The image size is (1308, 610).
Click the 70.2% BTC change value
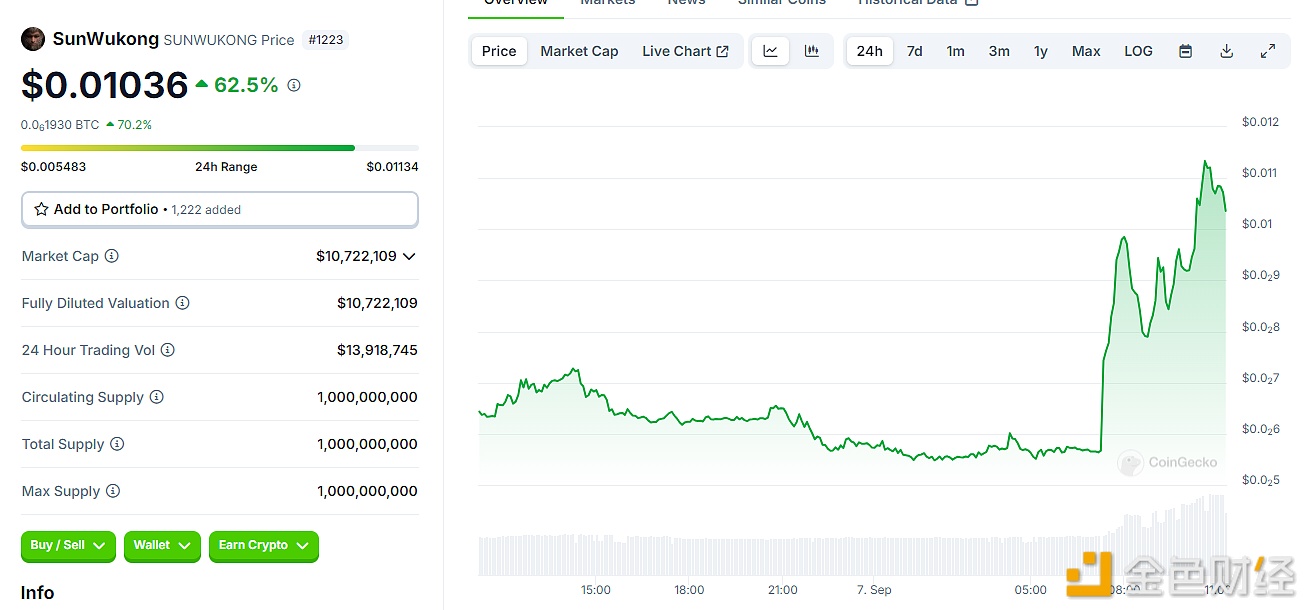click(135, 125)
